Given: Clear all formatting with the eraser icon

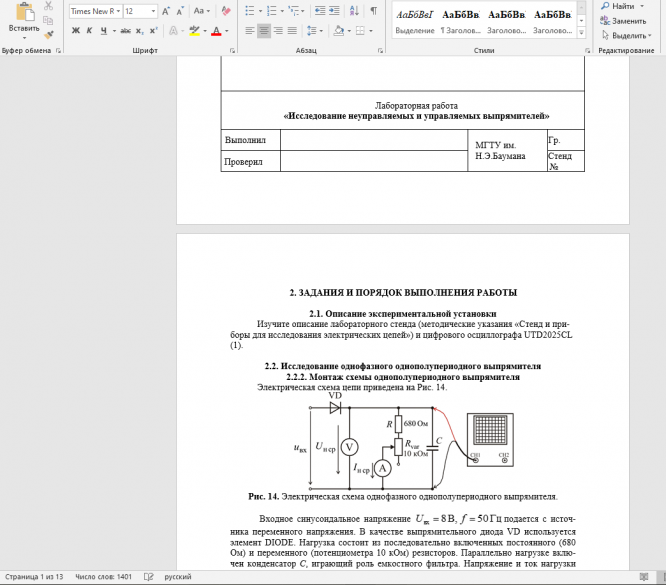Looking at the screenshot, I should click(226, 11).
